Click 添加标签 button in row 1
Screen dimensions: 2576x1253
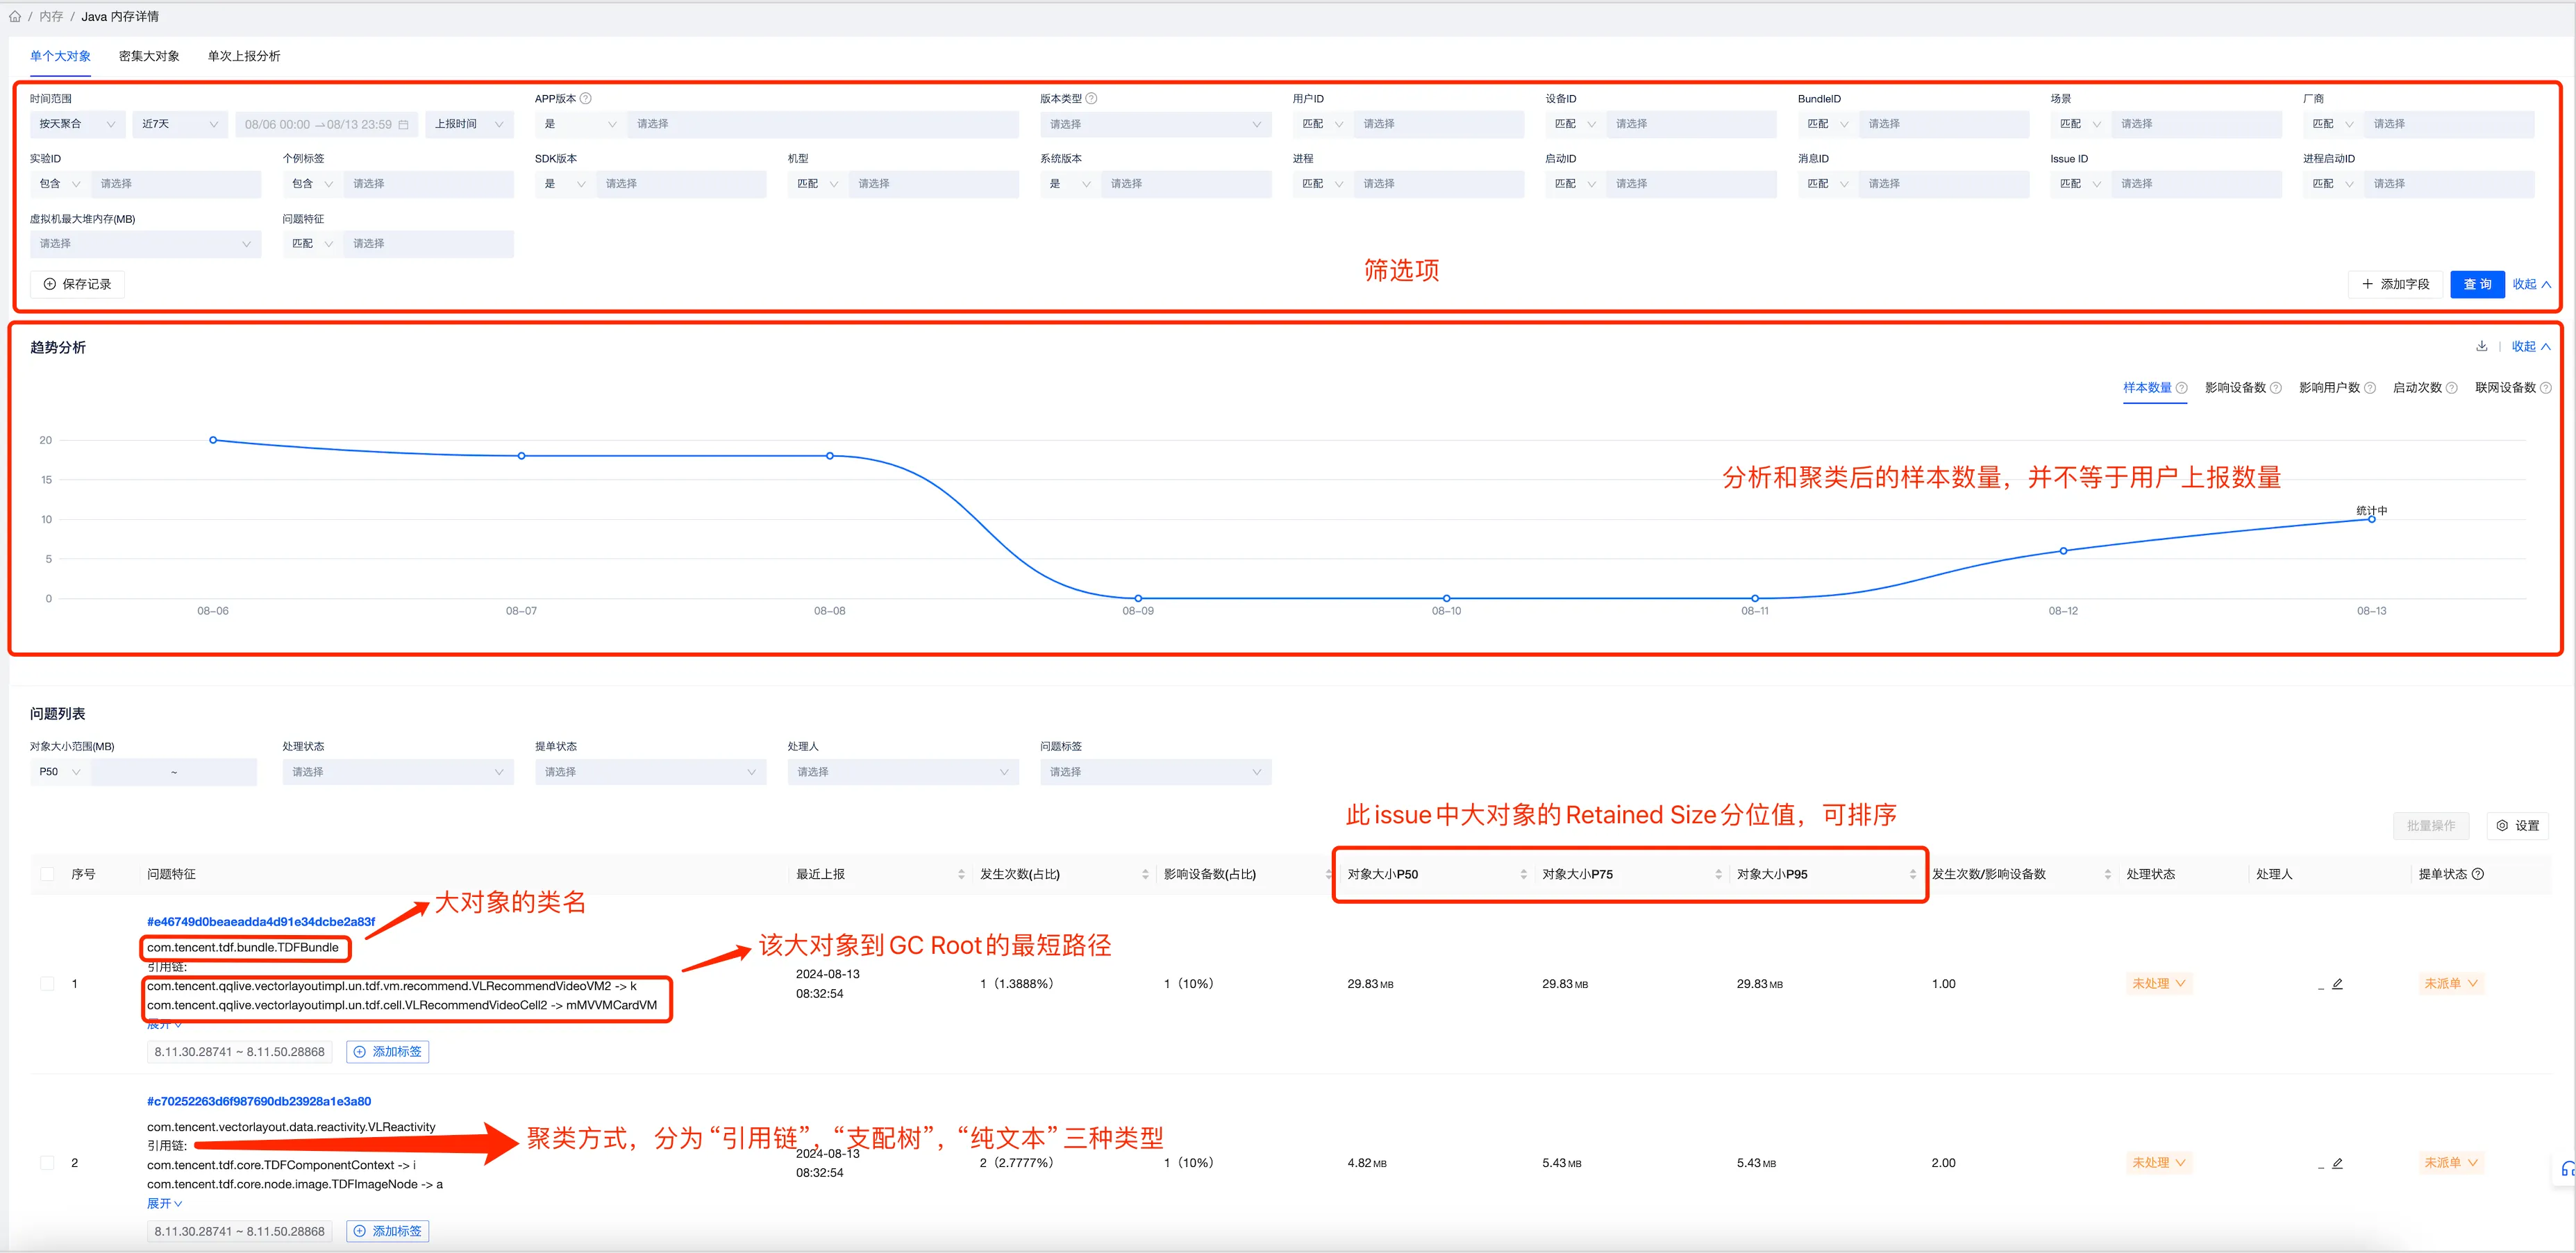pyautogui.click(x=388, y=1051)
